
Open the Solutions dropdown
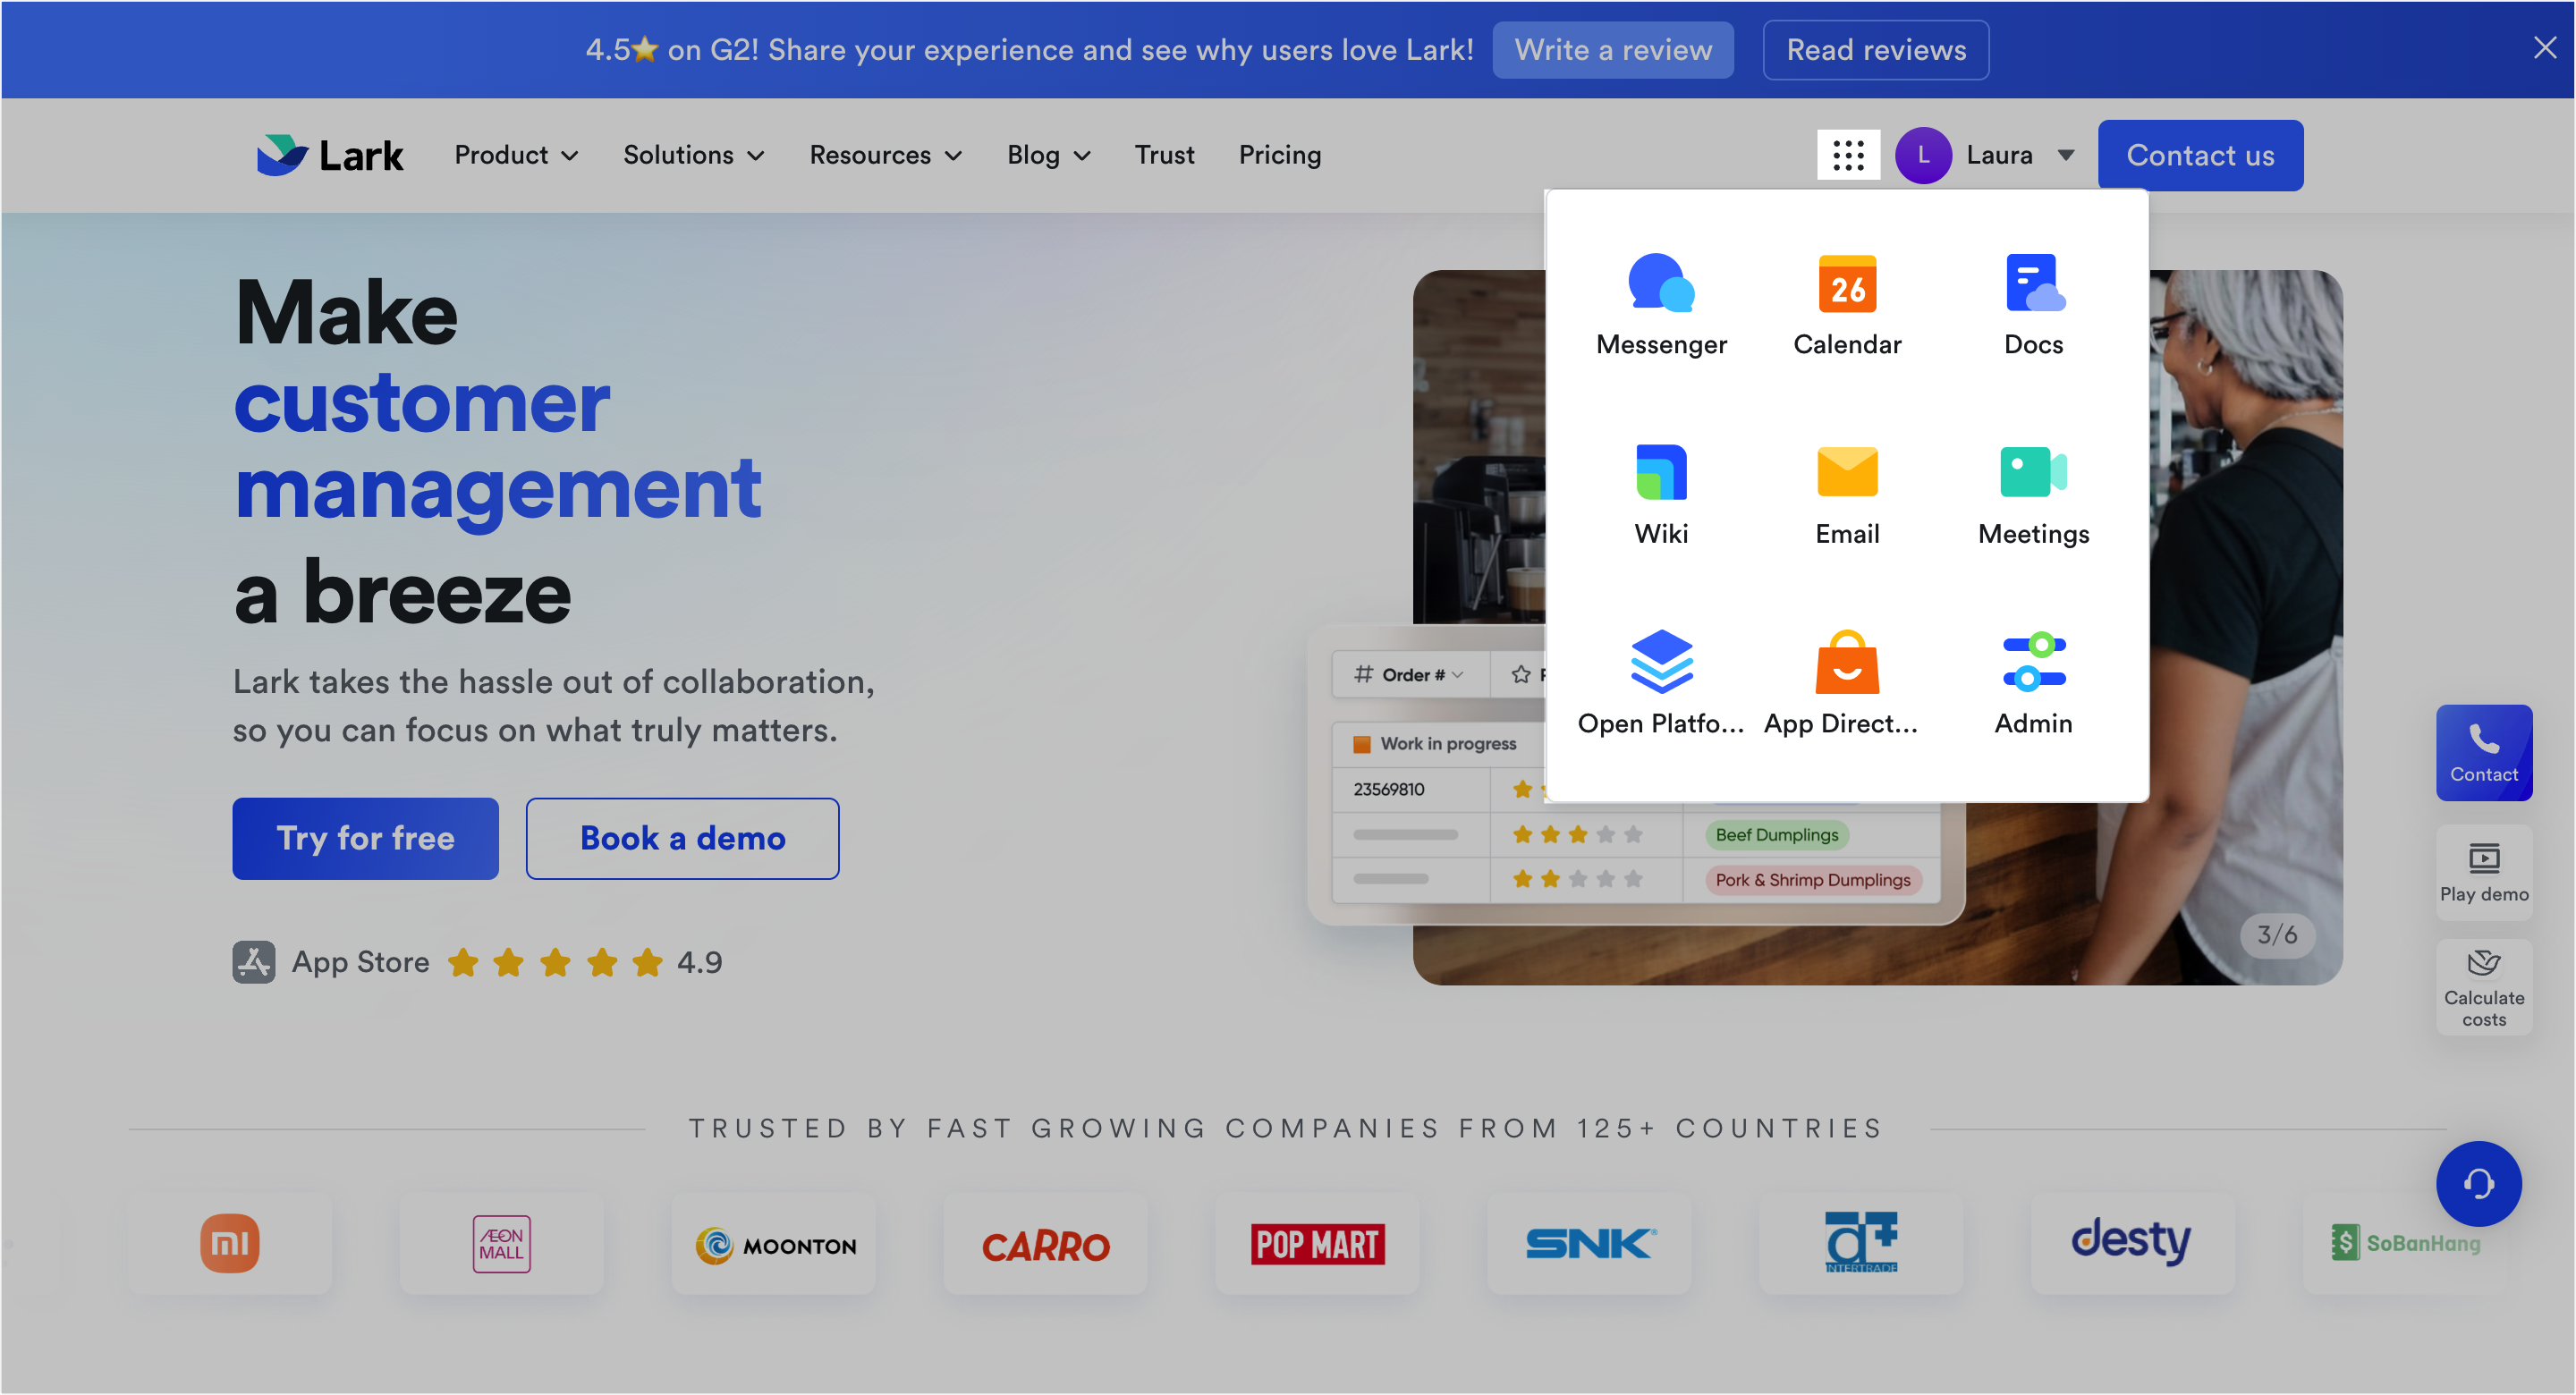click(693, 155)
